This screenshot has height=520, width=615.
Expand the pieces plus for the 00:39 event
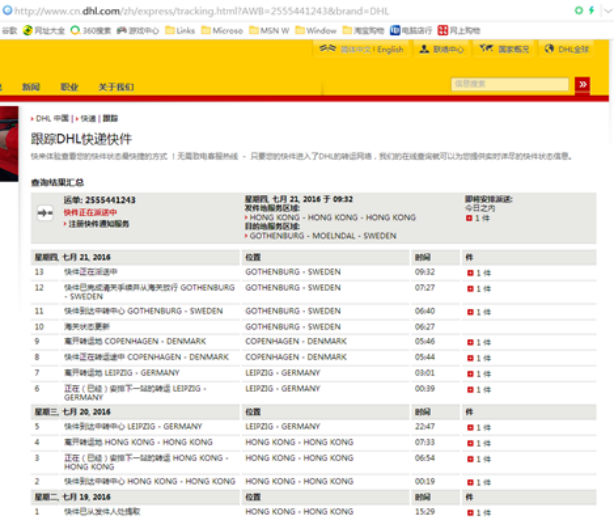[470, 389]
